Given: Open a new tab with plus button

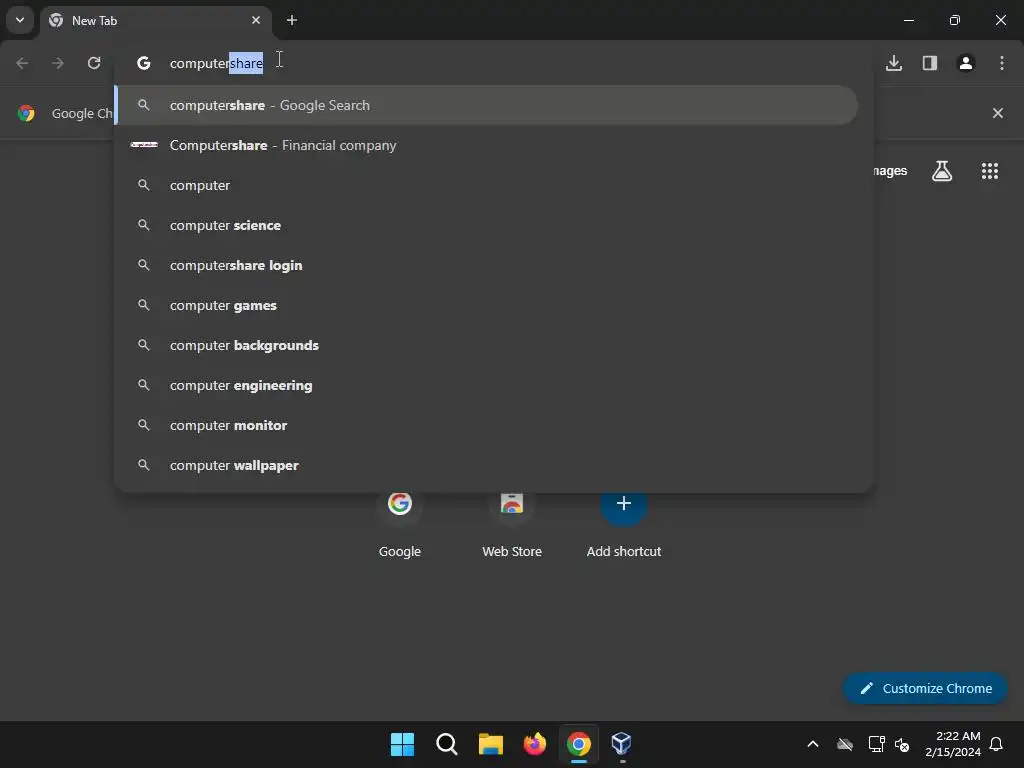Looking at the screenshot, I should [292, 20].
